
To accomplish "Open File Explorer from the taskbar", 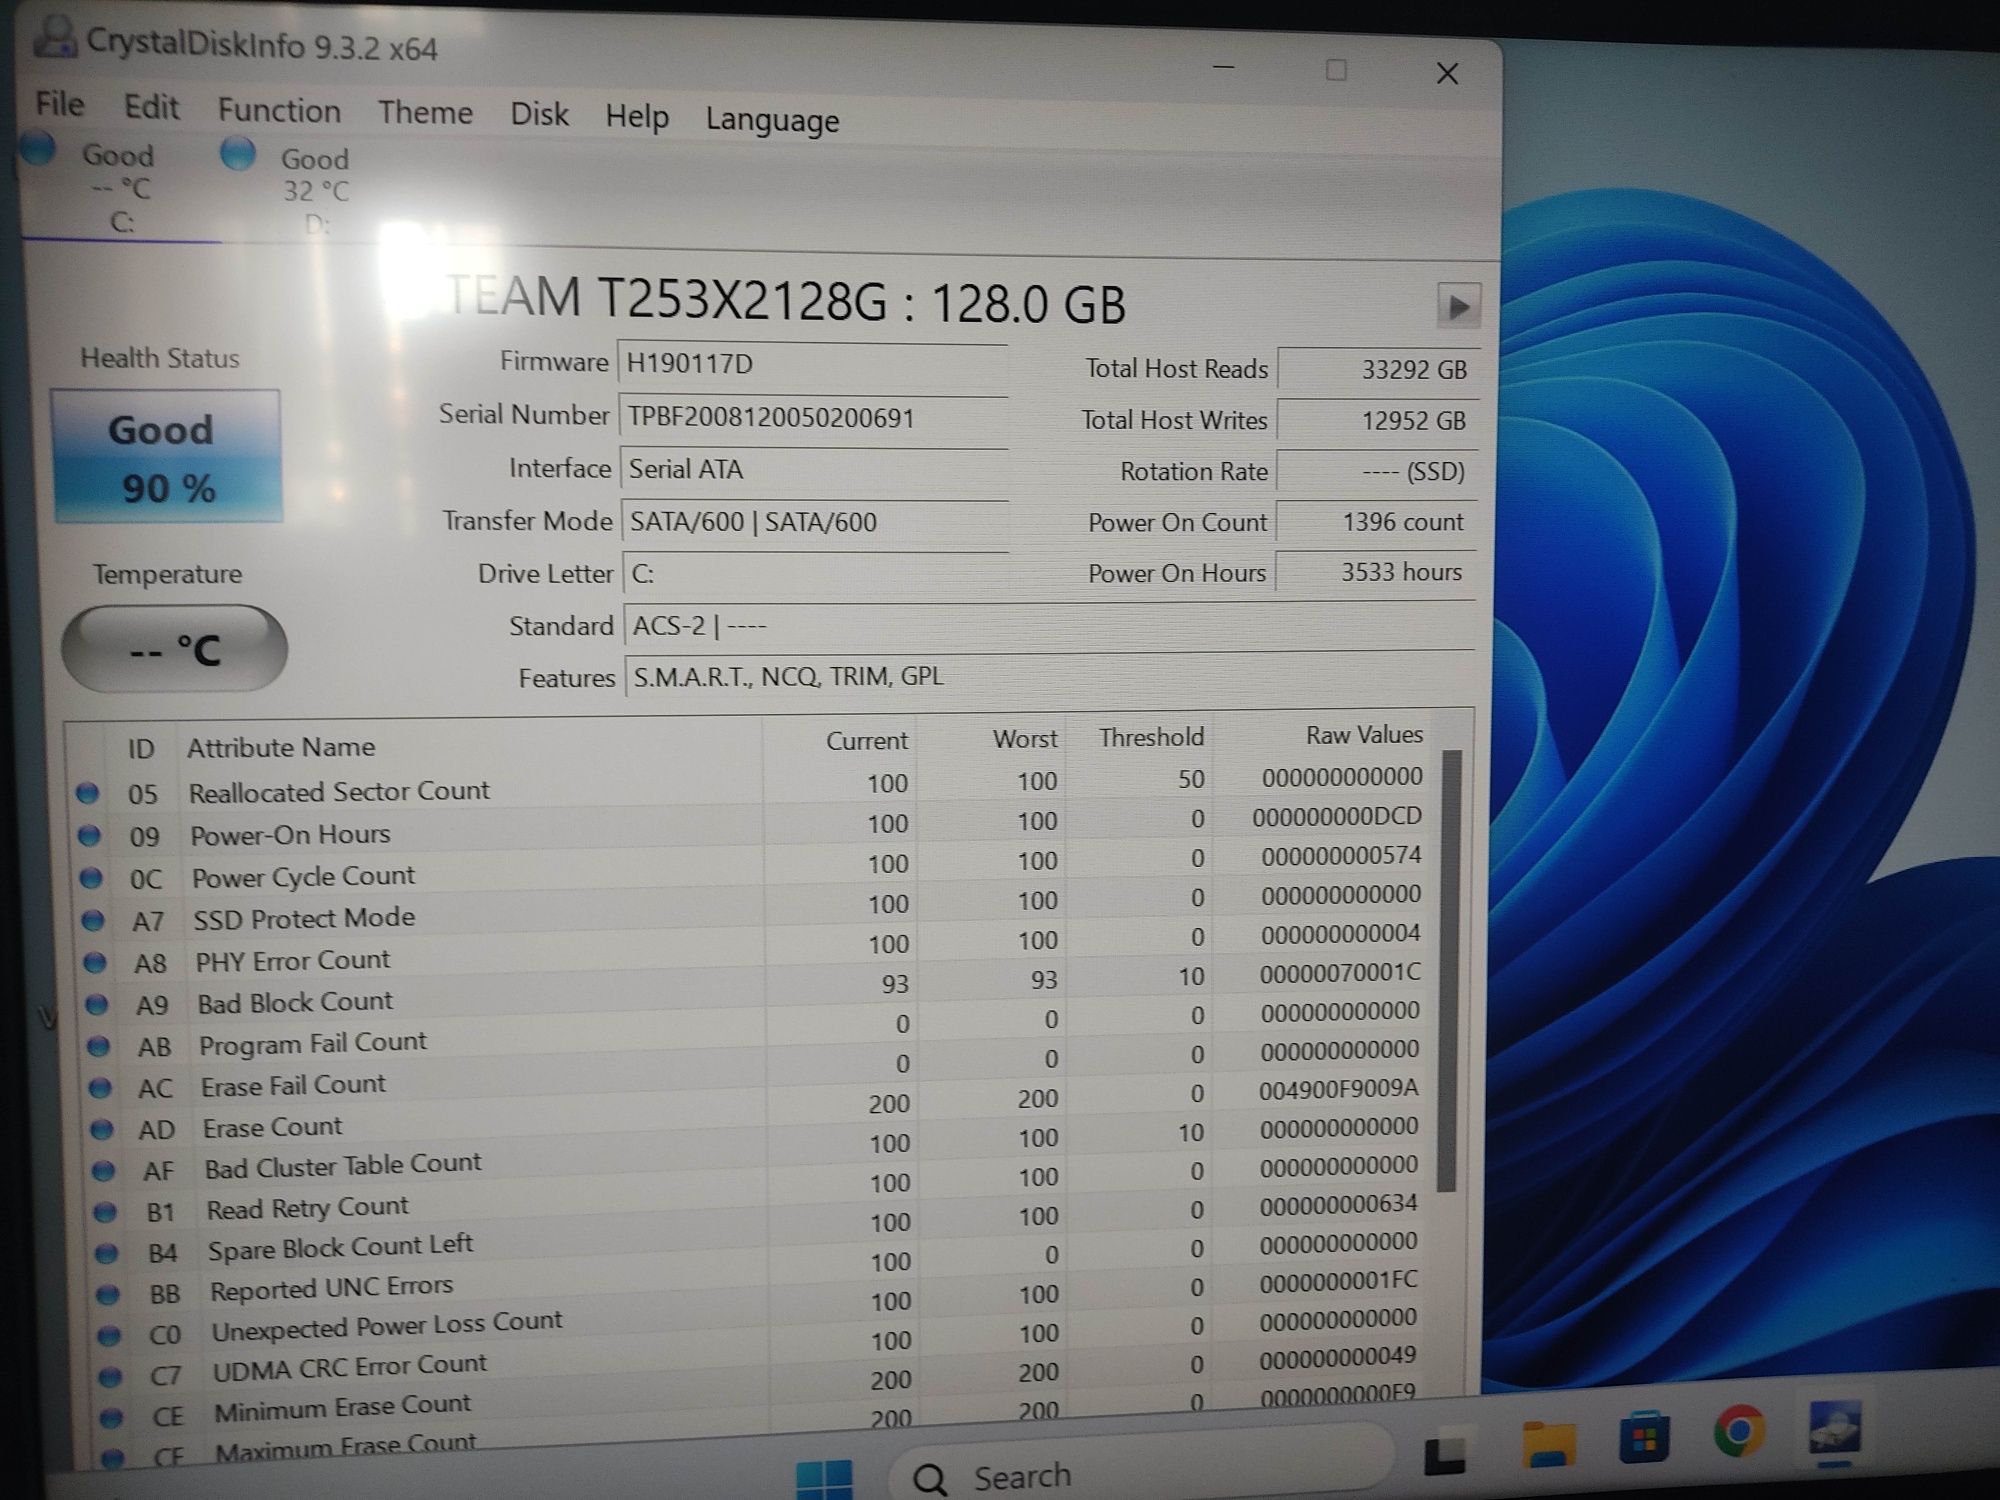I will pos(1548,1444).
